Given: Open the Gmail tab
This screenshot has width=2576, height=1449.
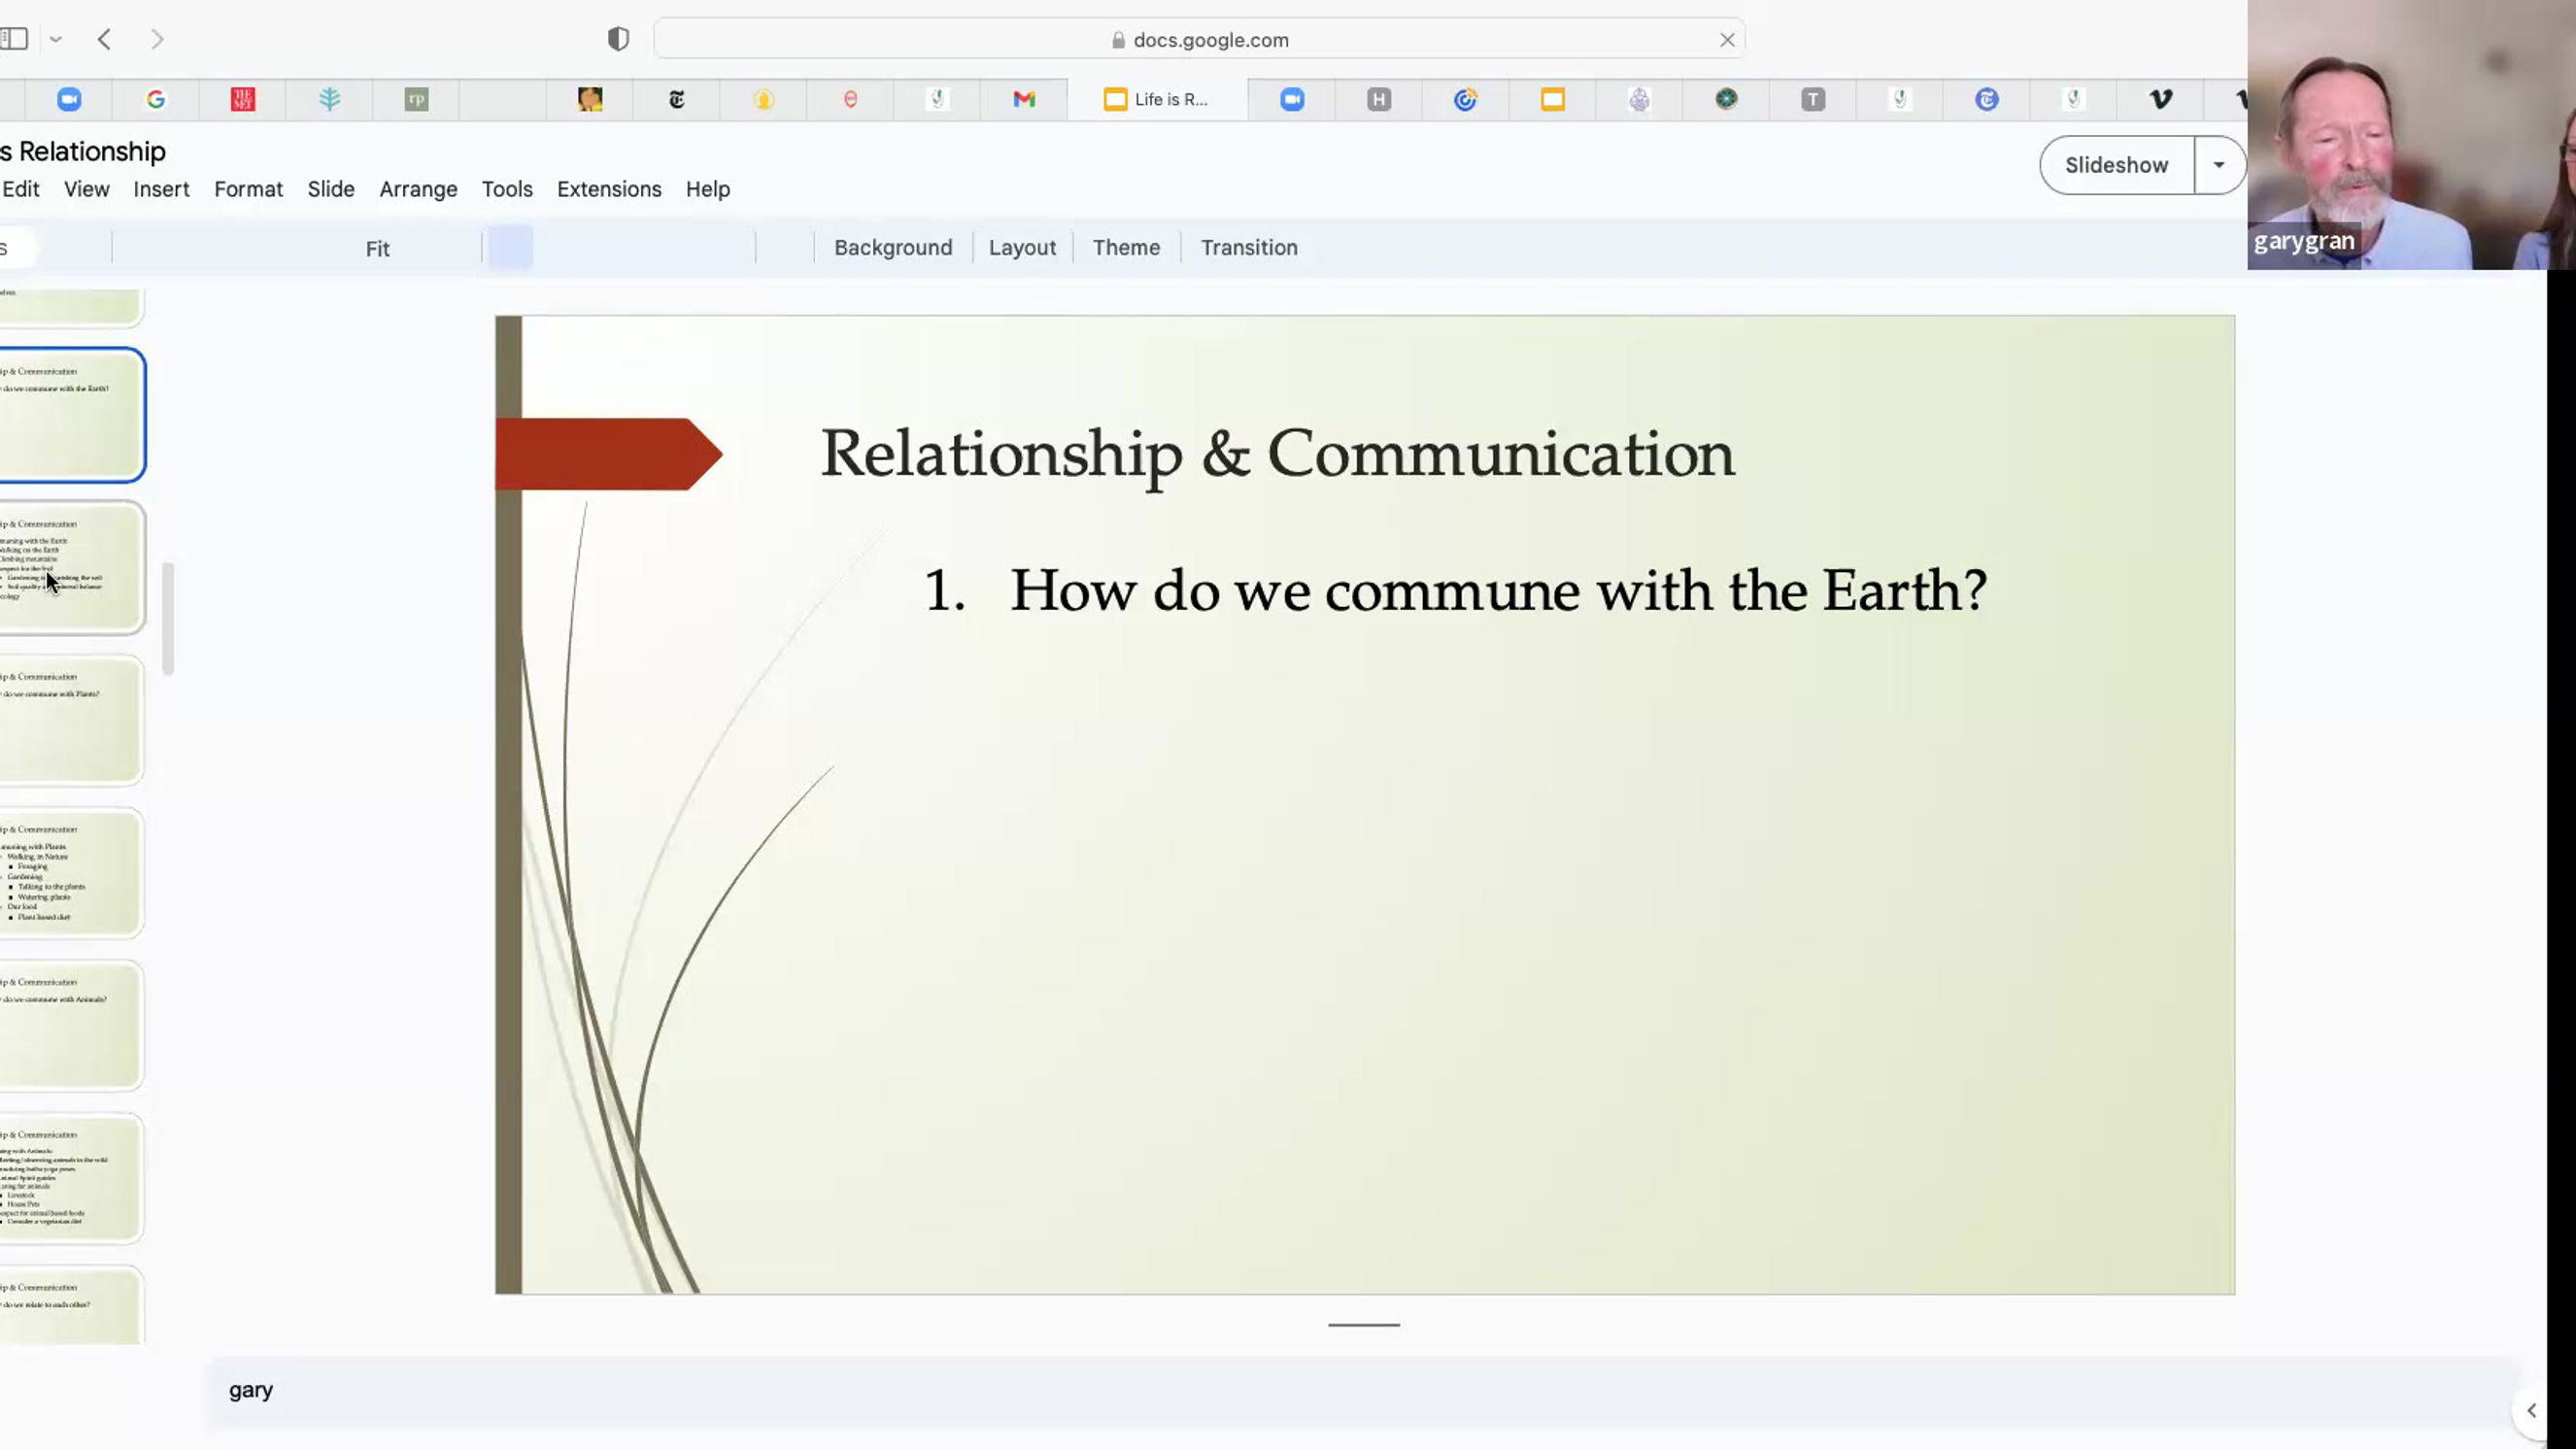Looking at the screenshot, I should [x=1024, y=99].
